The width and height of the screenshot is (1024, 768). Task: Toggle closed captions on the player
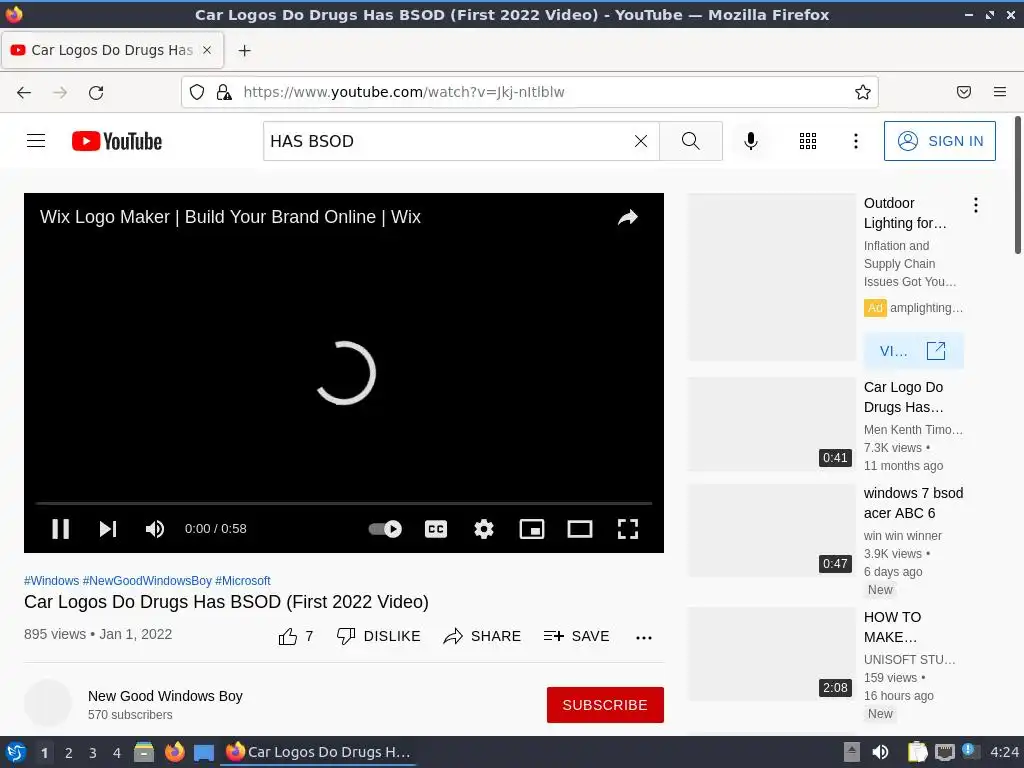pos(436,529)
